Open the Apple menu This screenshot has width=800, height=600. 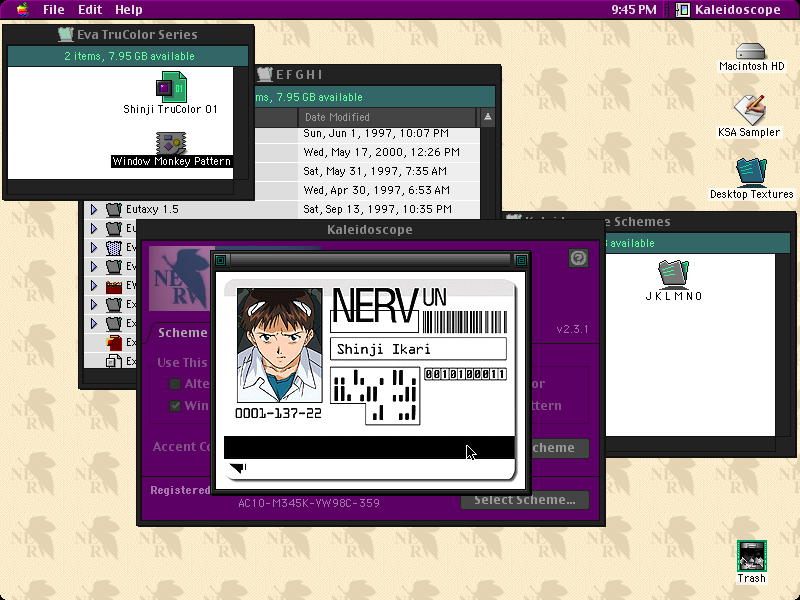click(x=22, y=9)
